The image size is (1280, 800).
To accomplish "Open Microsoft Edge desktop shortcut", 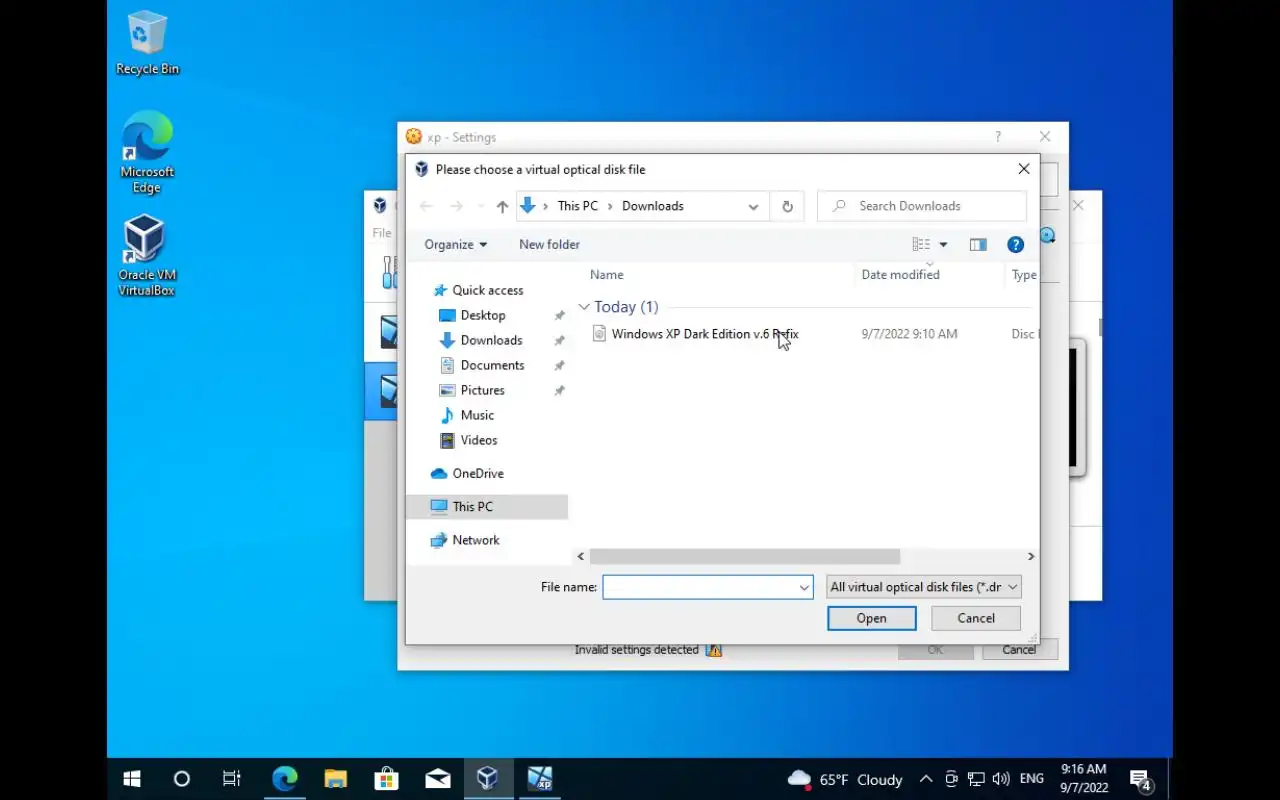I will click(x=147, y=153).
